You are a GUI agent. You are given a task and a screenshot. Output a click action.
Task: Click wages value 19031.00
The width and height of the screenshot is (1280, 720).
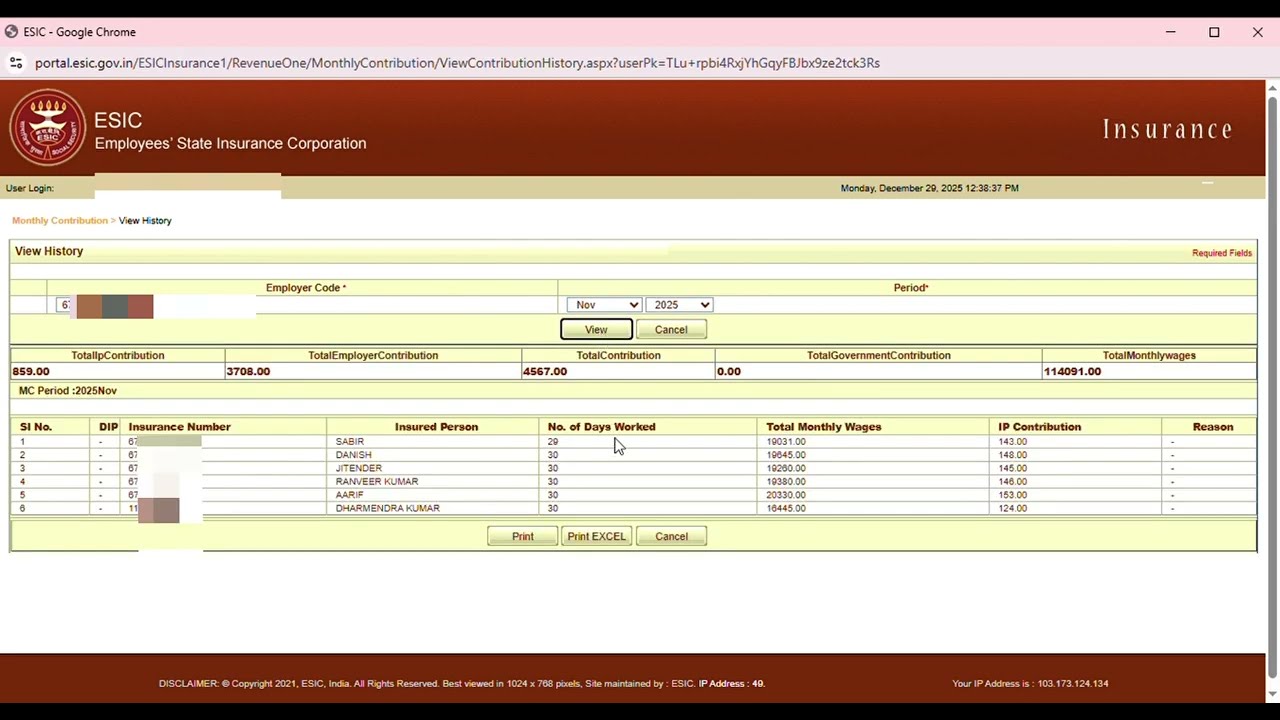point(786,441)
